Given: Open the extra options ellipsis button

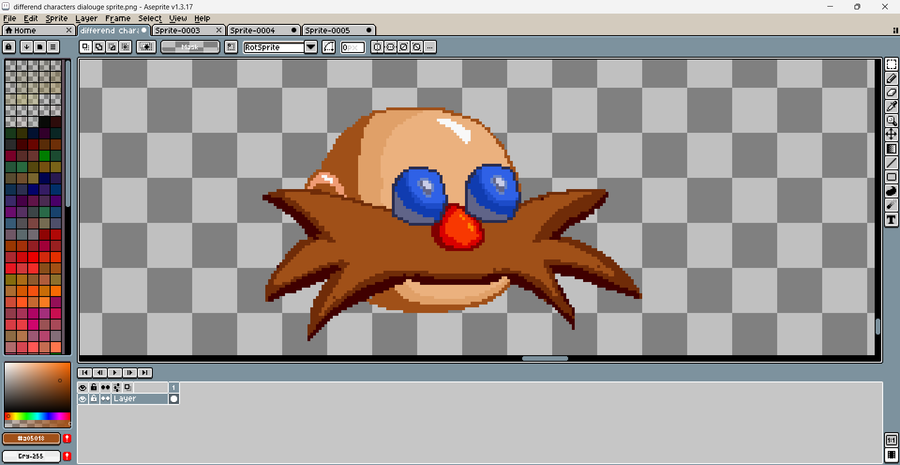Looking at the screenshot, I should click(x=430, y=47).
